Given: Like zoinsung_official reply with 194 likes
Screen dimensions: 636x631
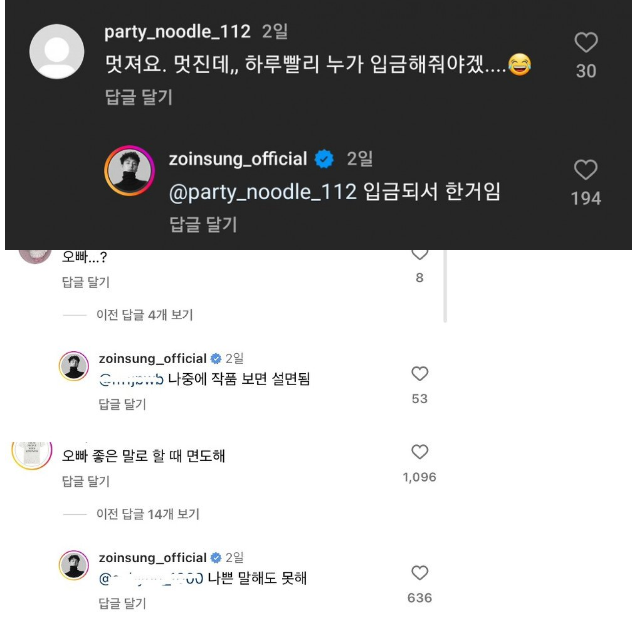Looking at the screenshot, I should point(585,170).
